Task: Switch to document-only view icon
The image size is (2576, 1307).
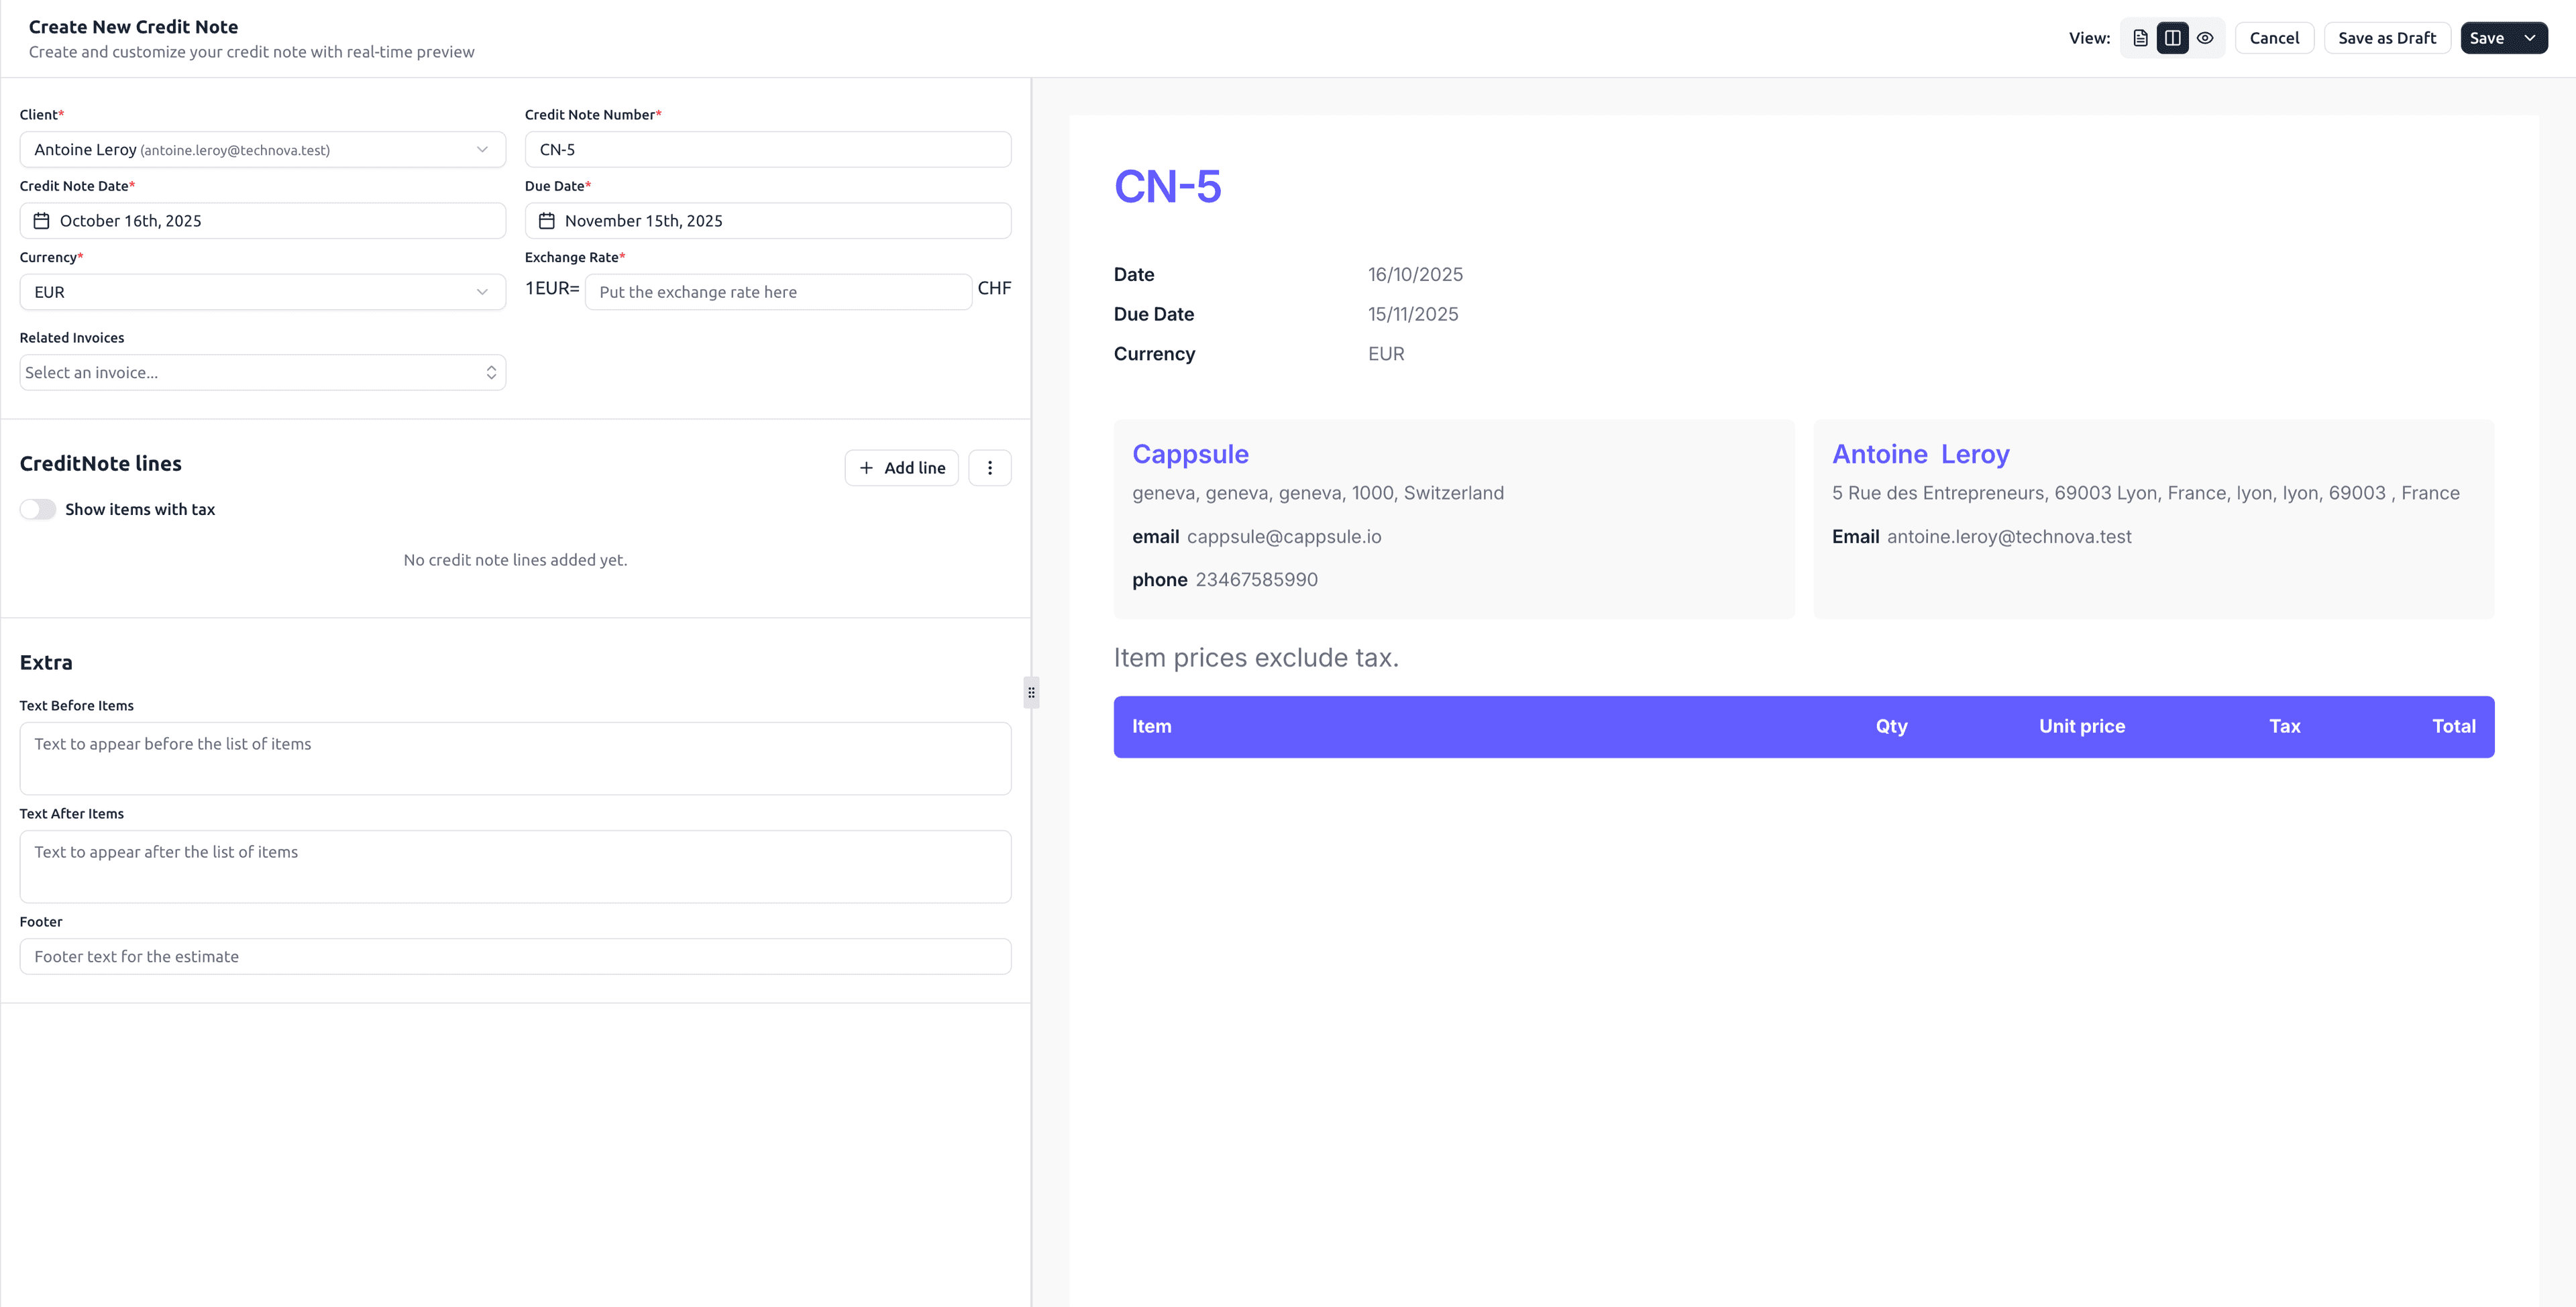Action: [x=2140, y=37]
